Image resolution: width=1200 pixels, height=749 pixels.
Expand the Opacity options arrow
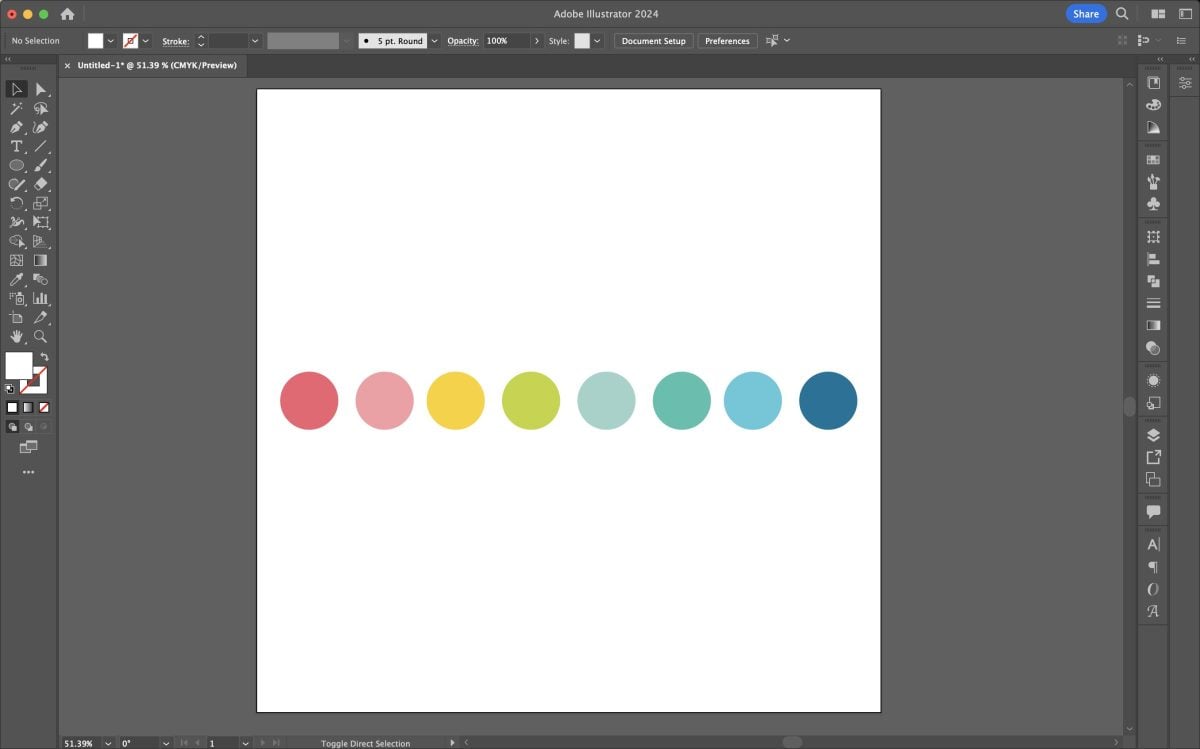click(537, 41)
